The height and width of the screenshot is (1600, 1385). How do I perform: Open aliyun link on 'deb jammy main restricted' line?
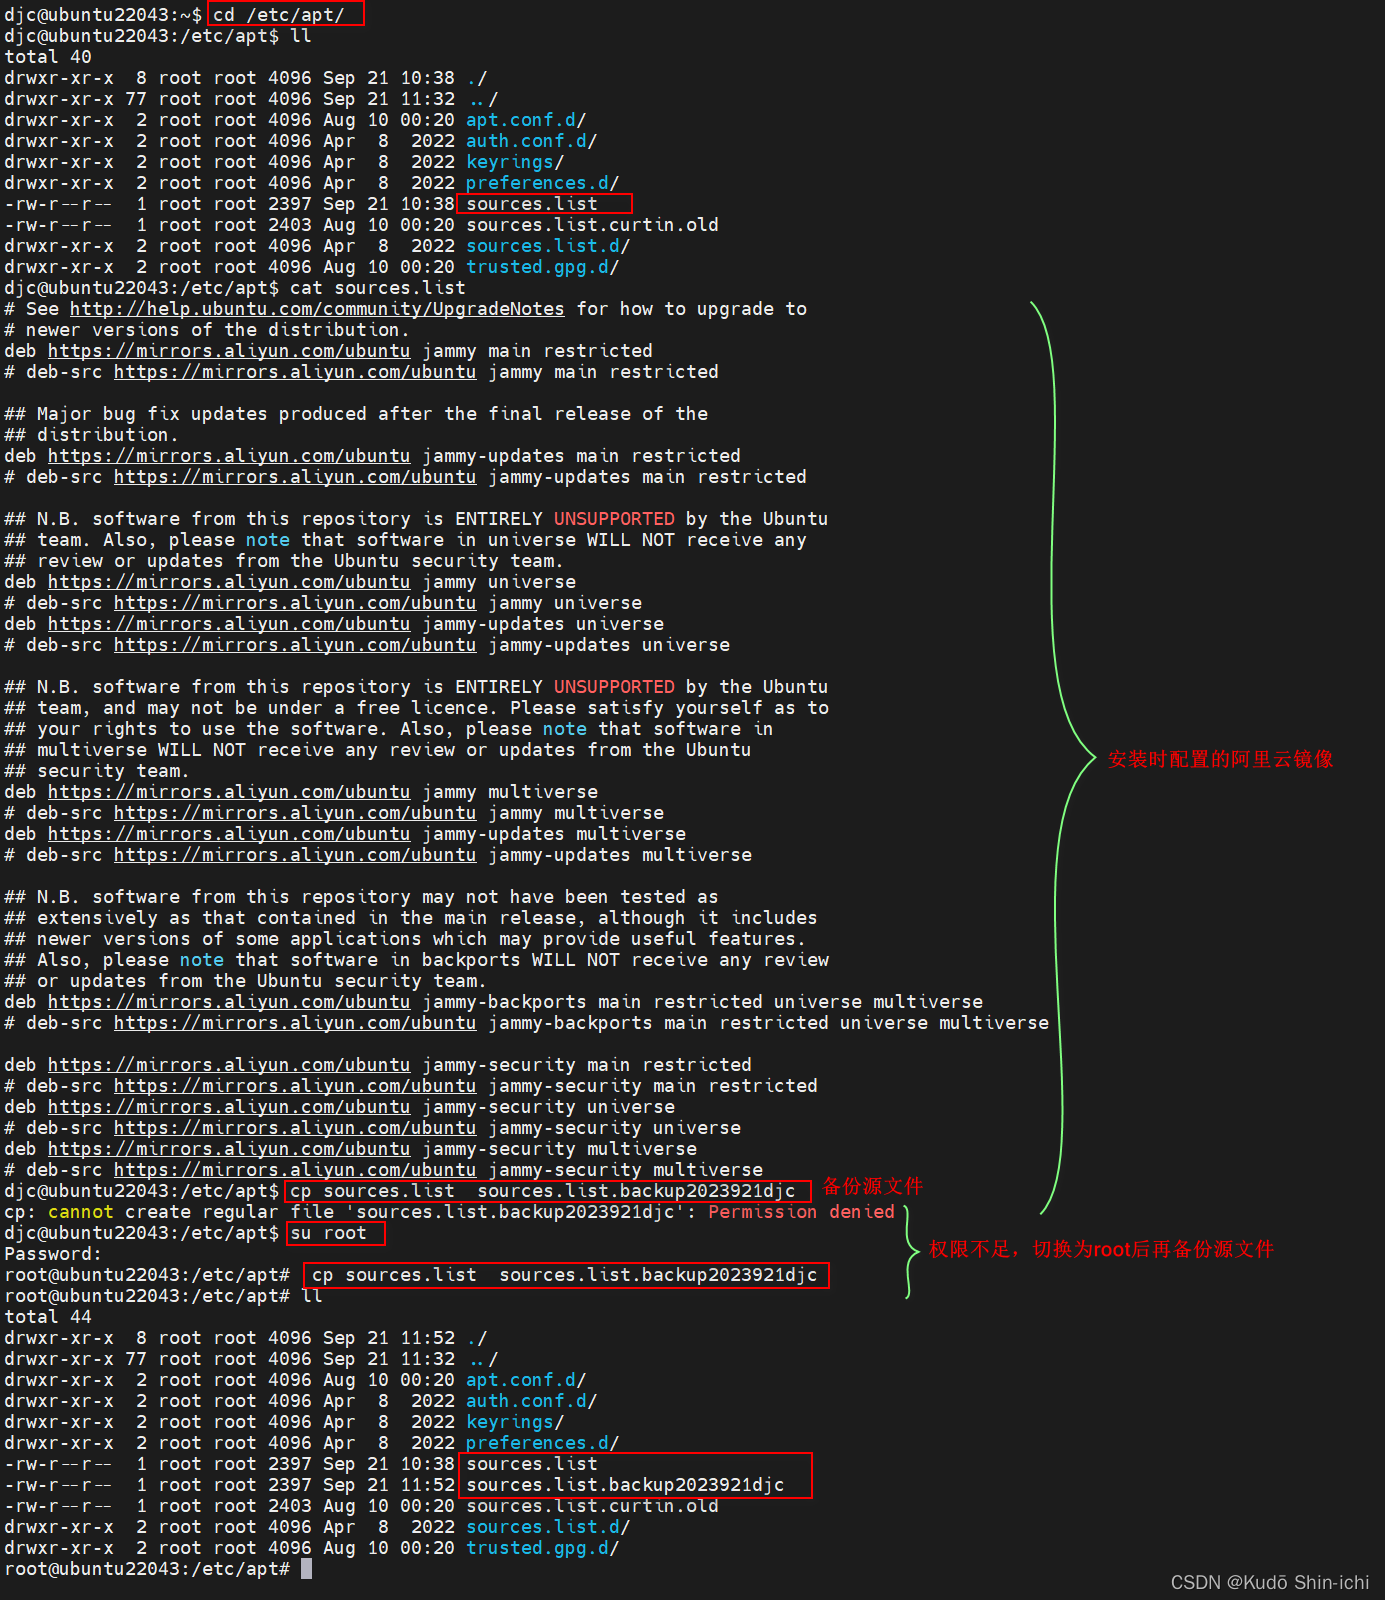point(229,351)
